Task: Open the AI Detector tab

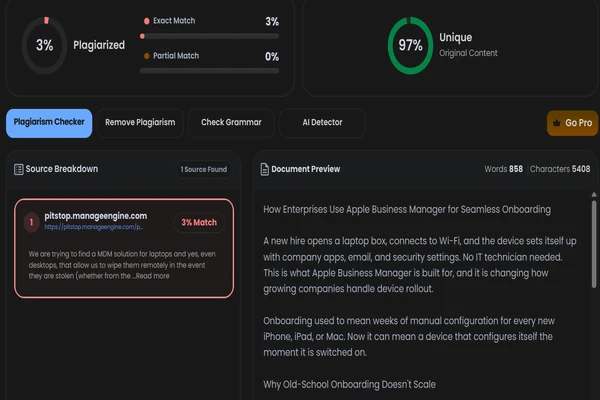Action: pos(322,123)
